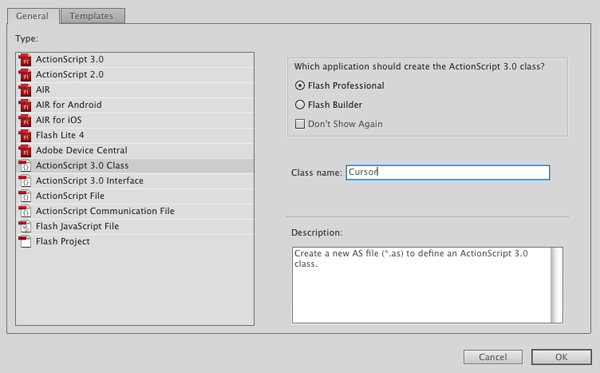Click the Adobe Device Central file icon

(x=25, y=150)
